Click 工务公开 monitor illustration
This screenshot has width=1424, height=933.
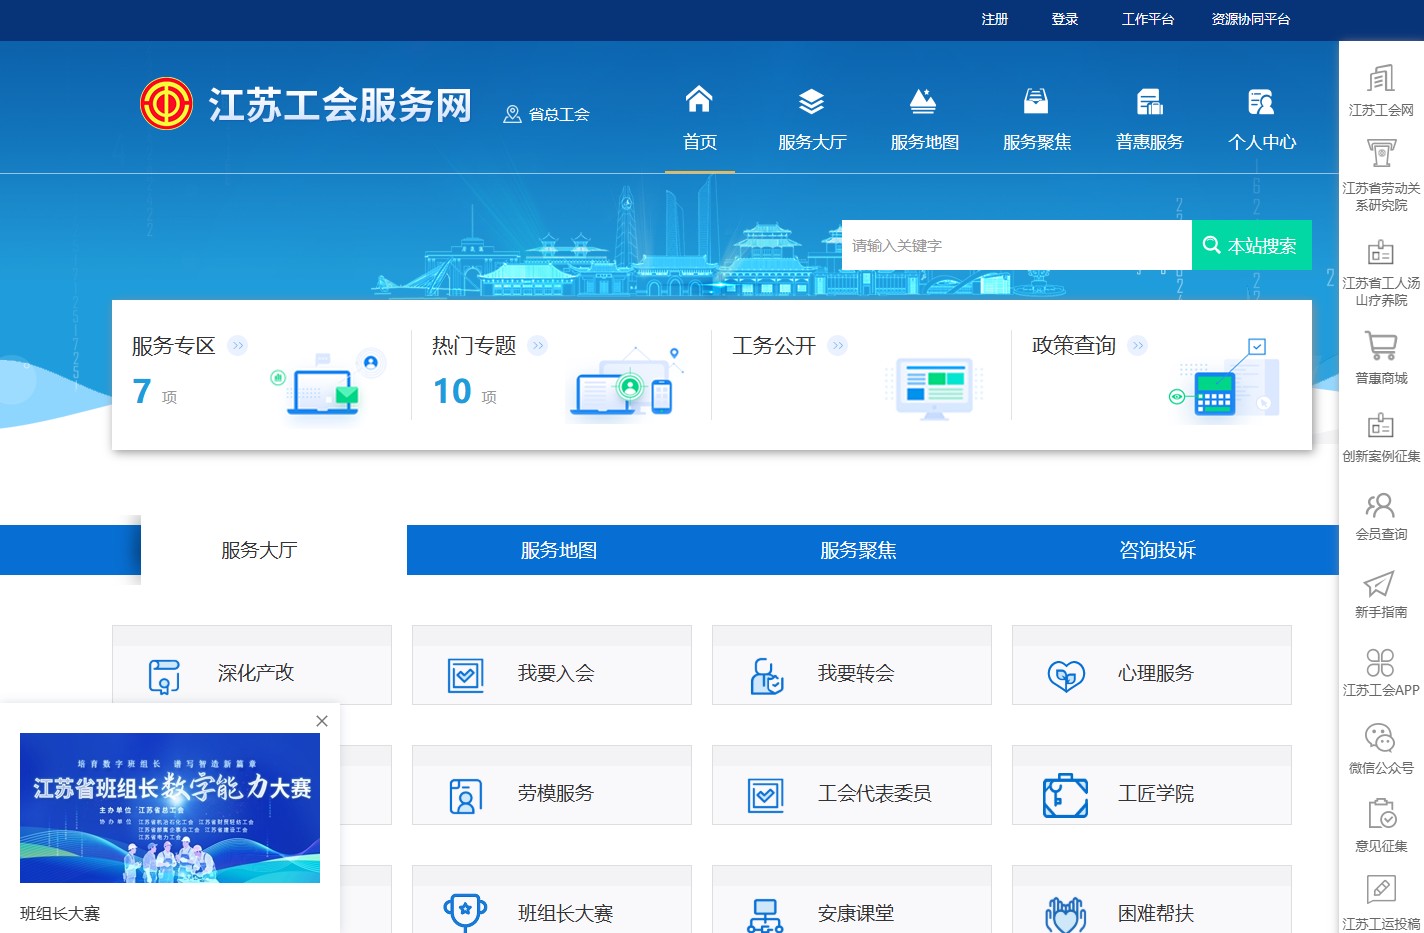click(x=934, y=387)
